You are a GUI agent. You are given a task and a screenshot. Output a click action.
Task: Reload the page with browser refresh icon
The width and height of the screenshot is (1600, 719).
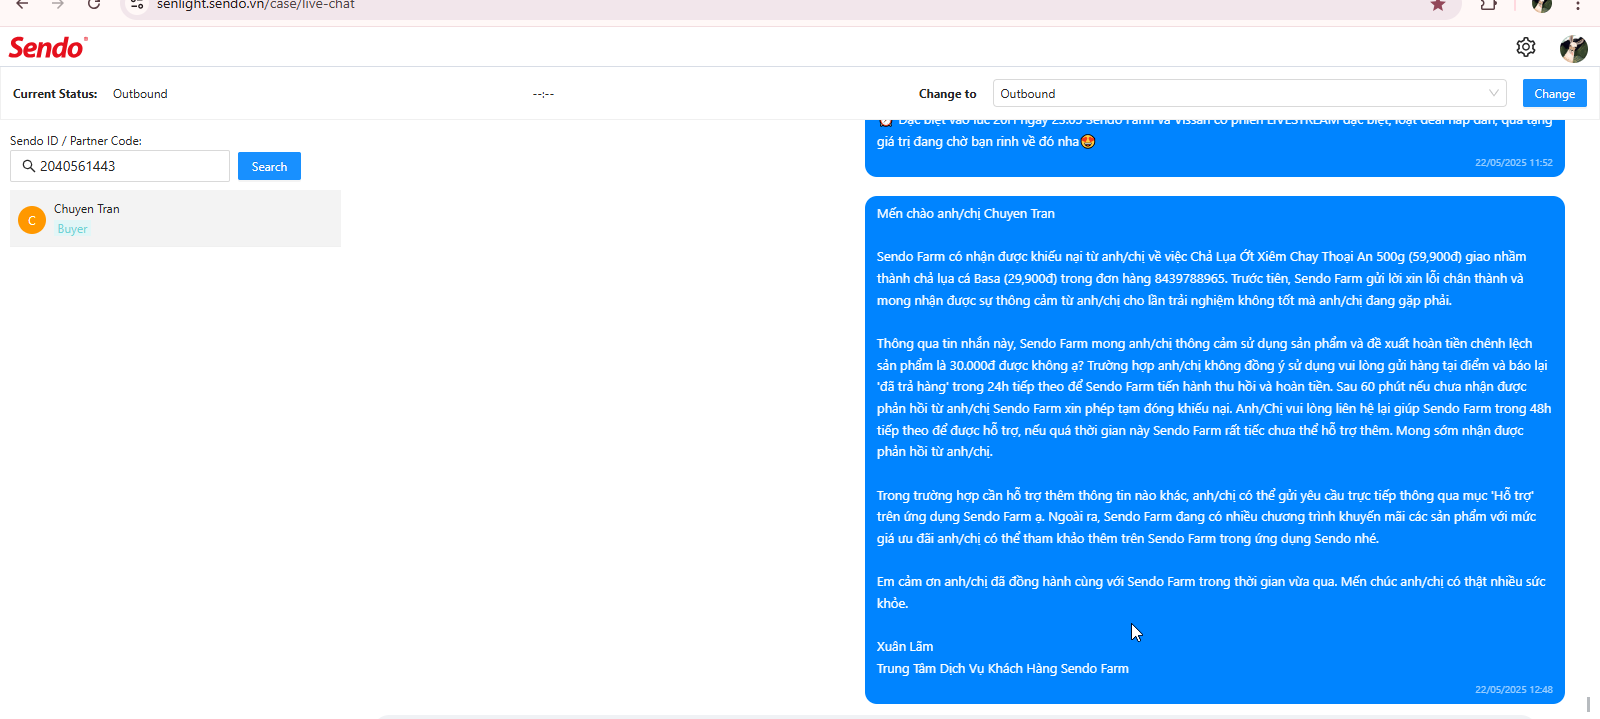(94, 5)
